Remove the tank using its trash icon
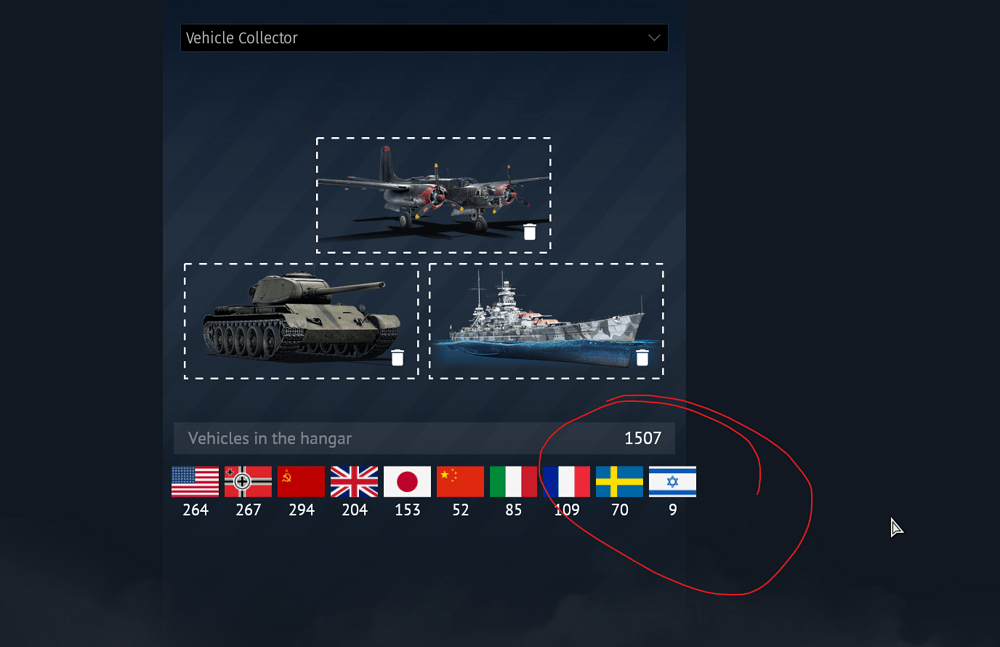The width and height of the screenshot is (1000, 647). (397, 357)
